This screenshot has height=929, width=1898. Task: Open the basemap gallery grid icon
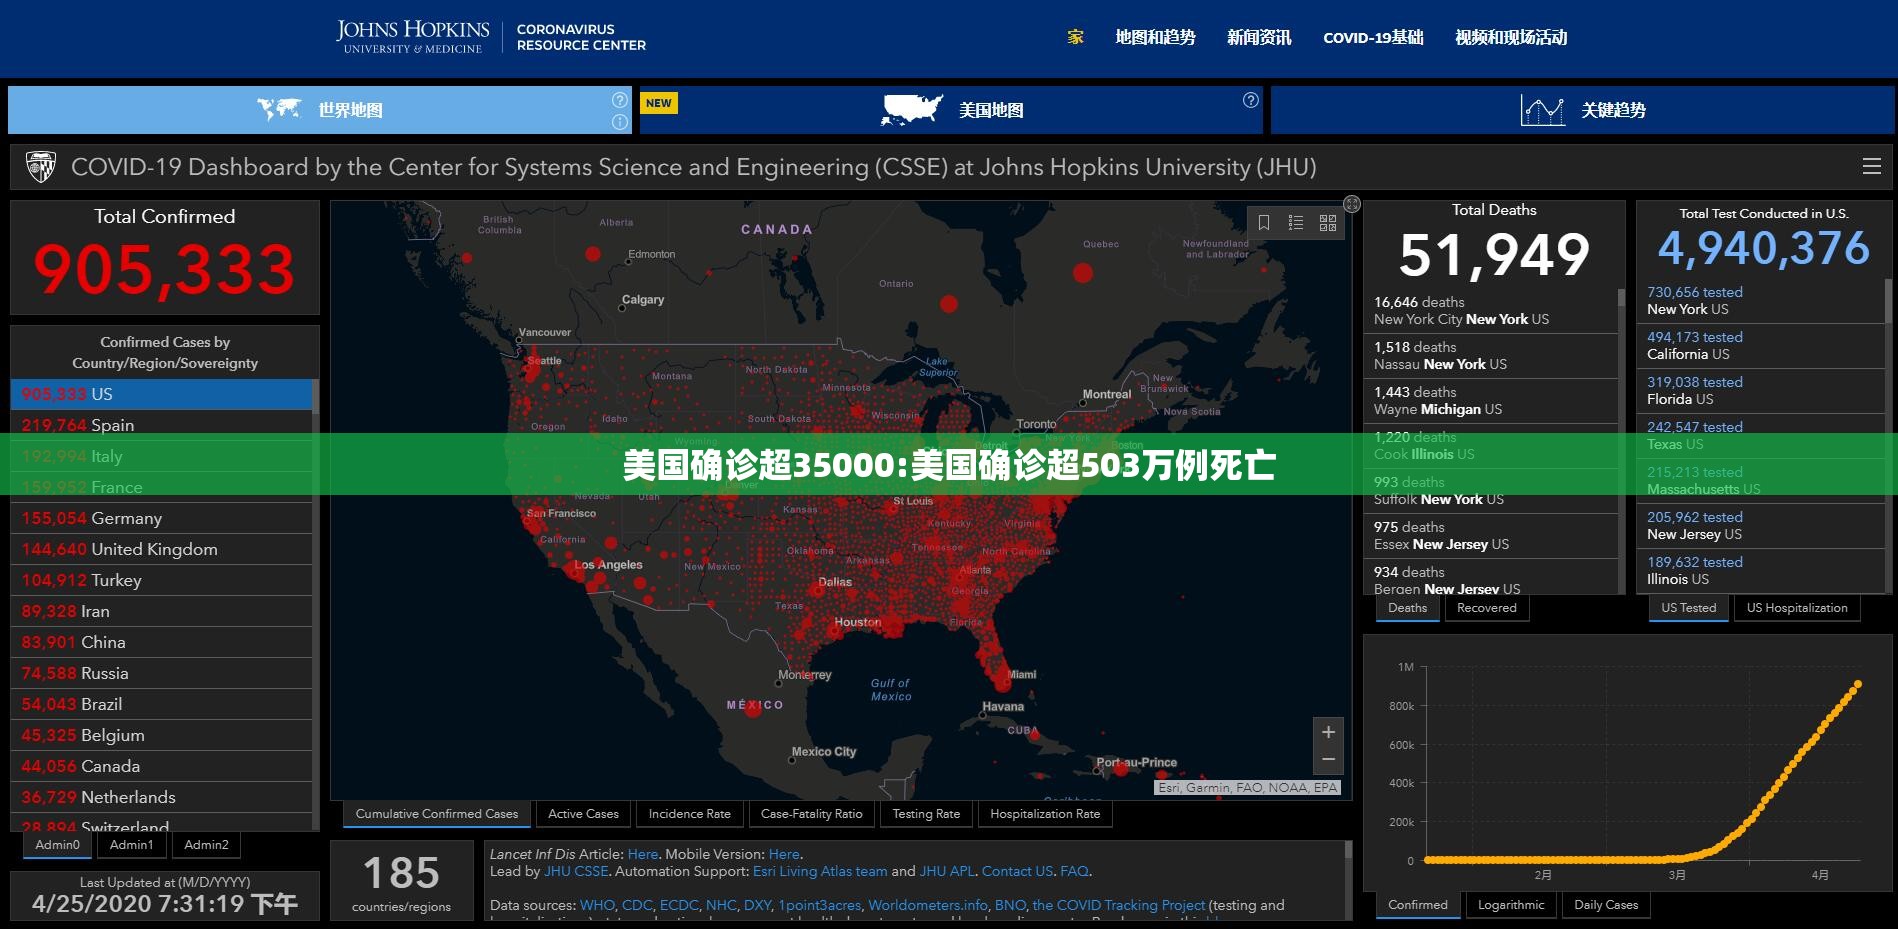click(x=1328, y=223)
